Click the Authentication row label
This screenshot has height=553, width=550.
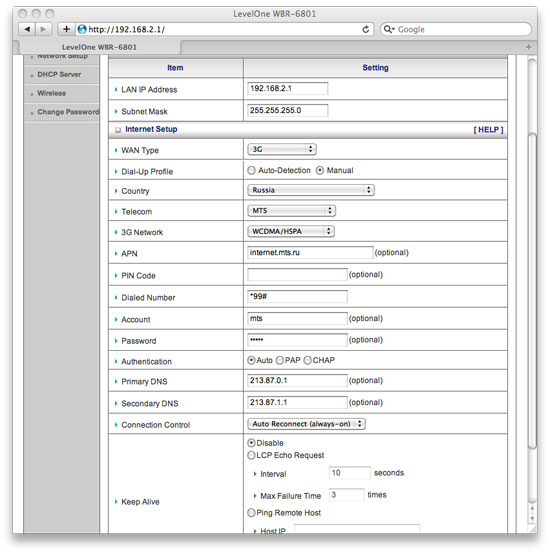point(146,361)
